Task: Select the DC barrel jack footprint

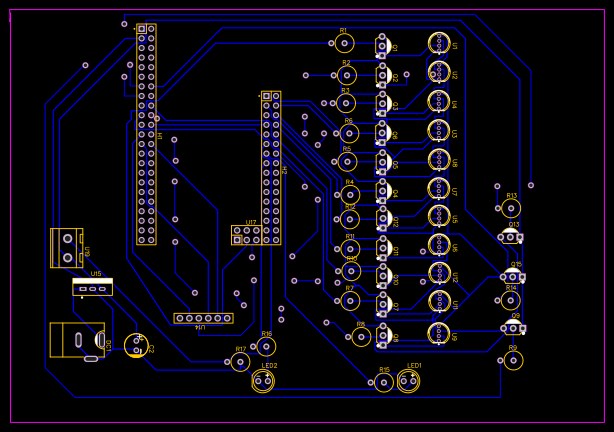Action: pyautogui.click(x=77, y=340)
